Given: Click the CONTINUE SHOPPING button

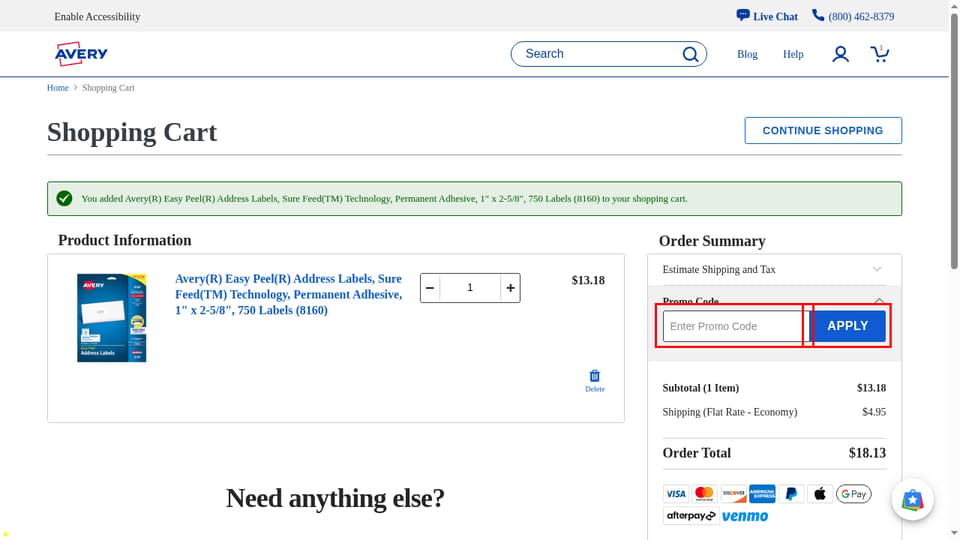Looking at the screenshot, I should (x=823, y=130).
